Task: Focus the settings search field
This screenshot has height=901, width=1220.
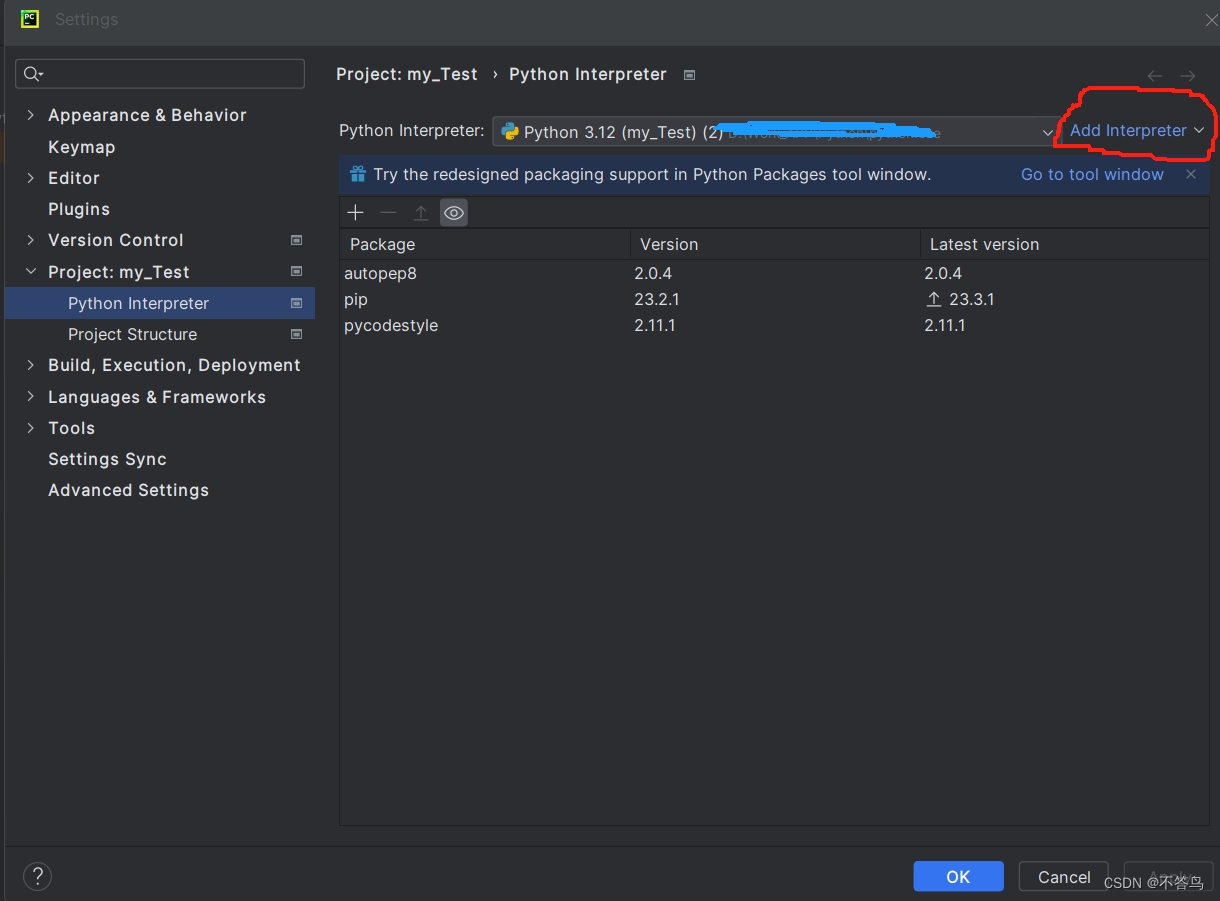Action: (x=160, y=74)
